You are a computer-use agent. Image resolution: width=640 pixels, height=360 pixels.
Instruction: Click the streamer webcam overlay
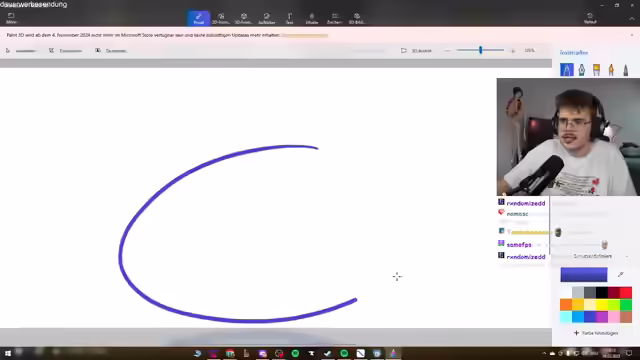click(568, 137)
